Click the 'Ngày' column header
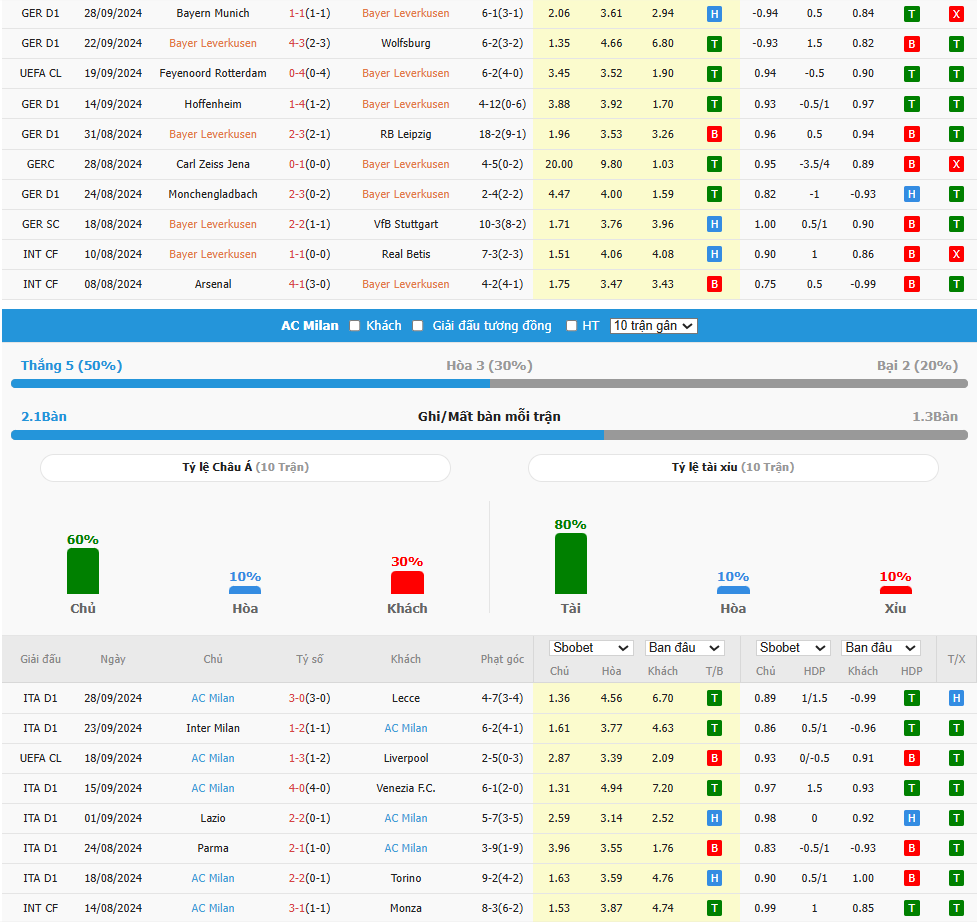The image size is (977, 922). point(113,659)
